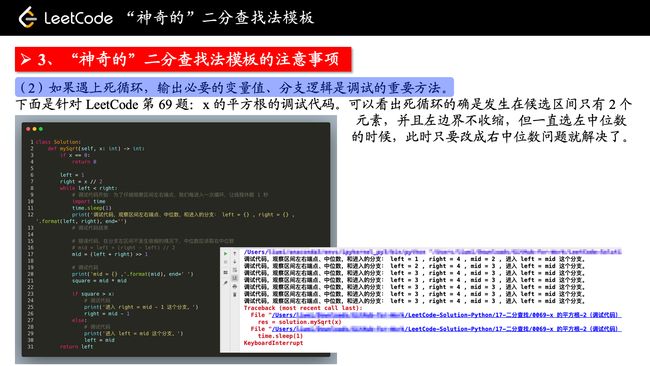The width and height of the screenshot is (650, 366).
Task: Click the green zoom dot on the code window
Action: tap(41, 129)
